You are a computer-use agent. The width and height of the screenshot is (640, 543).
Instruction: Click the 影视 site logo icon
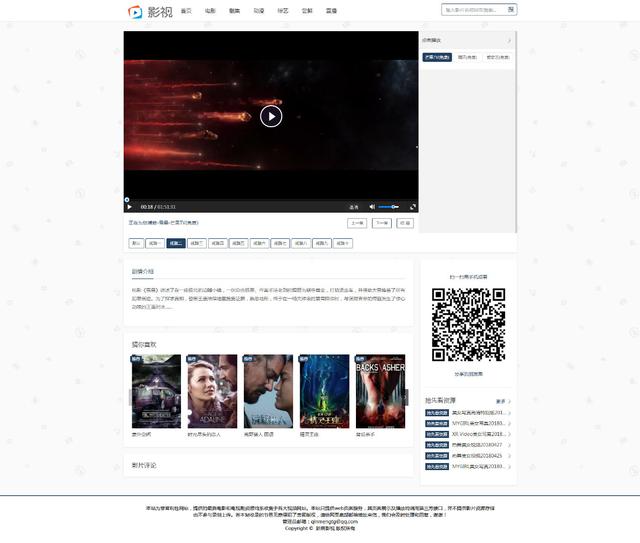pos(135,12)
